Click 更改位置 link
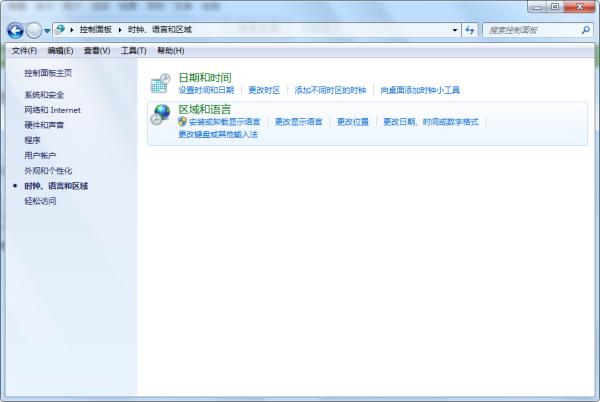Viewport: 600px width, 402px height. coord(353,122)
